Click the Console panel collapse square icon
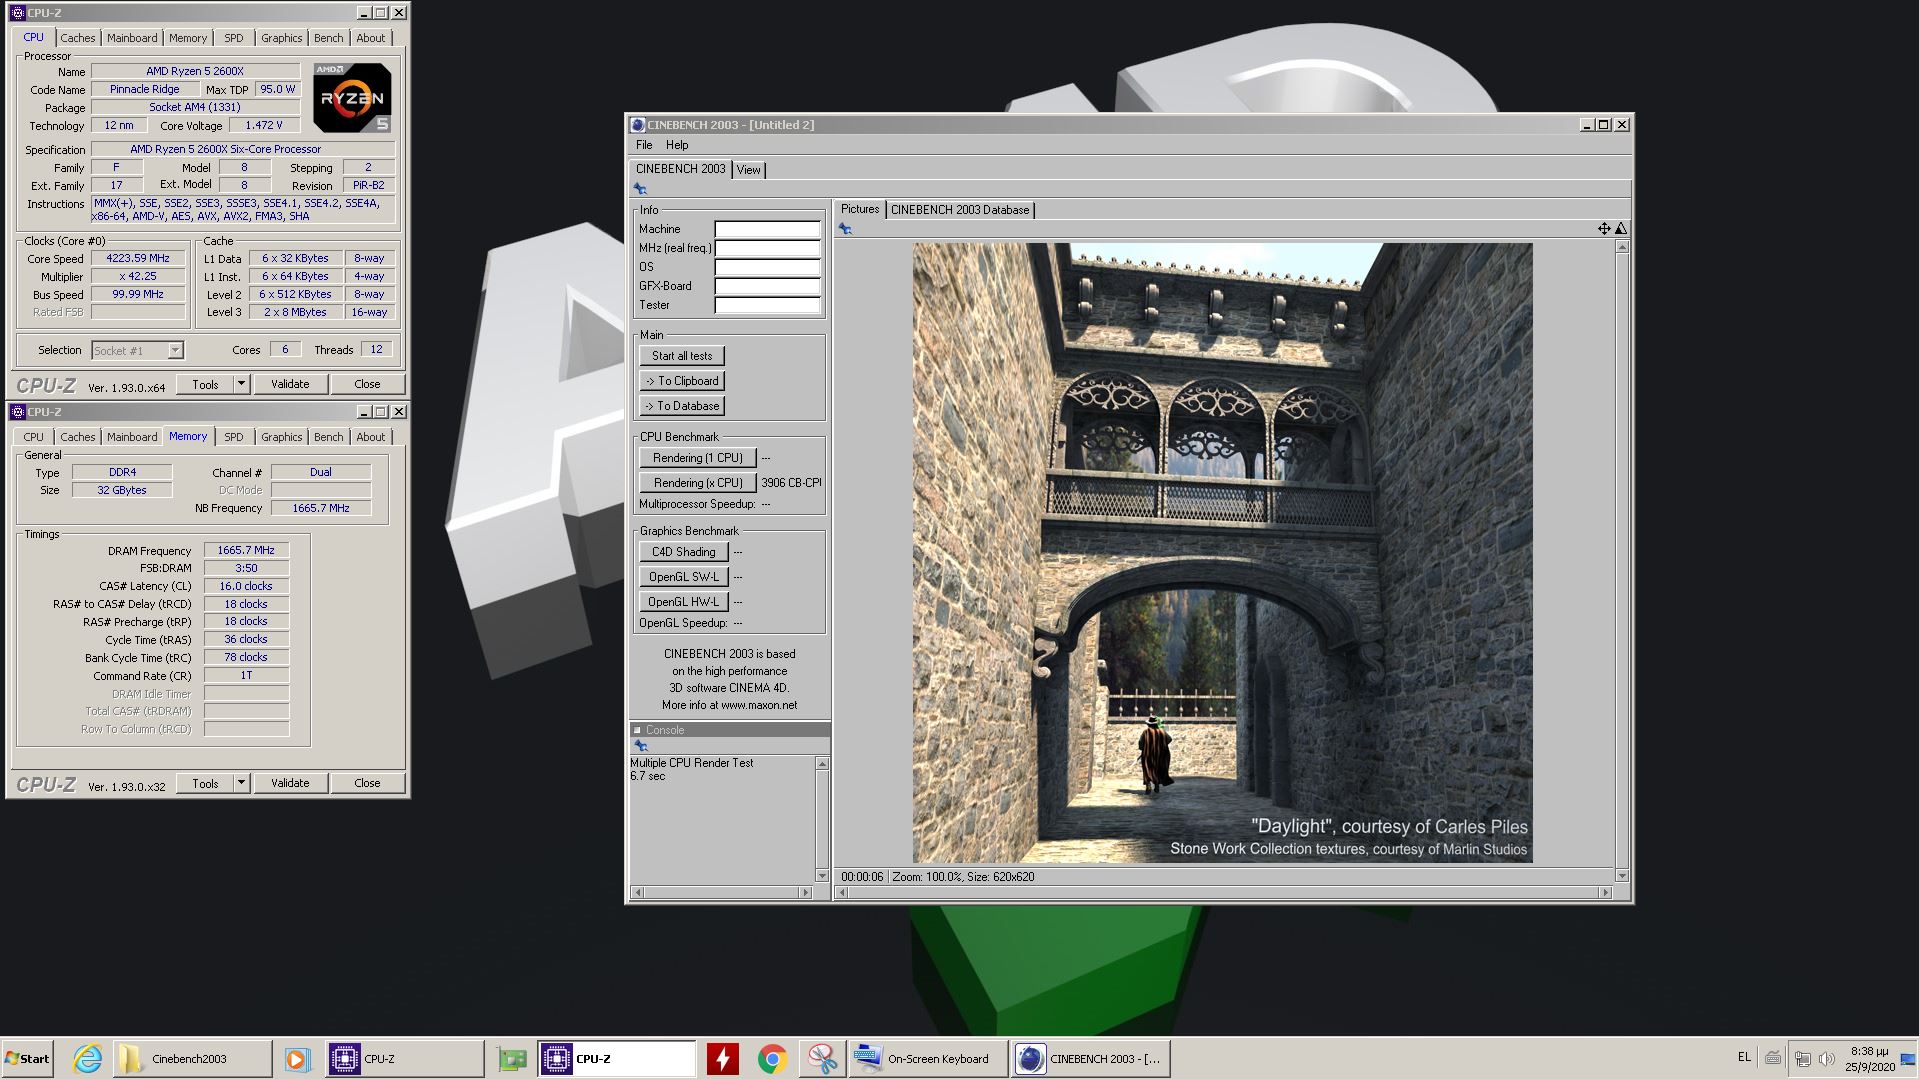This screenshot has height=1079, width=1919. tap(637, 730)
